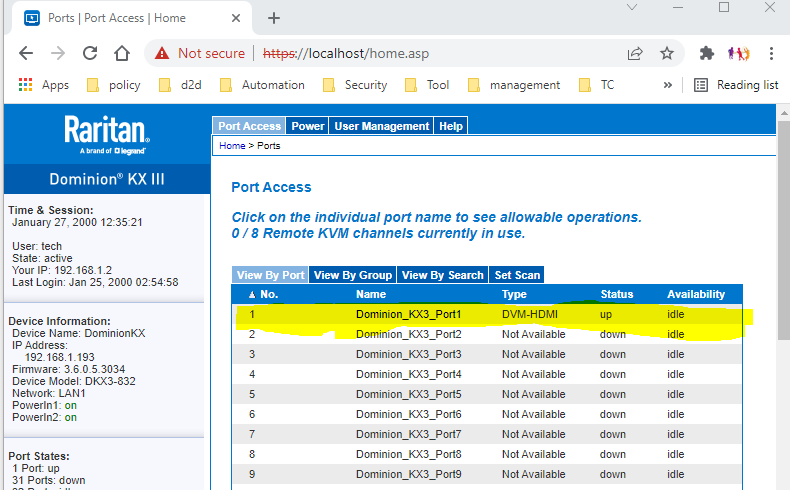Click the tab search dropdown arrow
The image size is (790, 490).
(632, 7)
